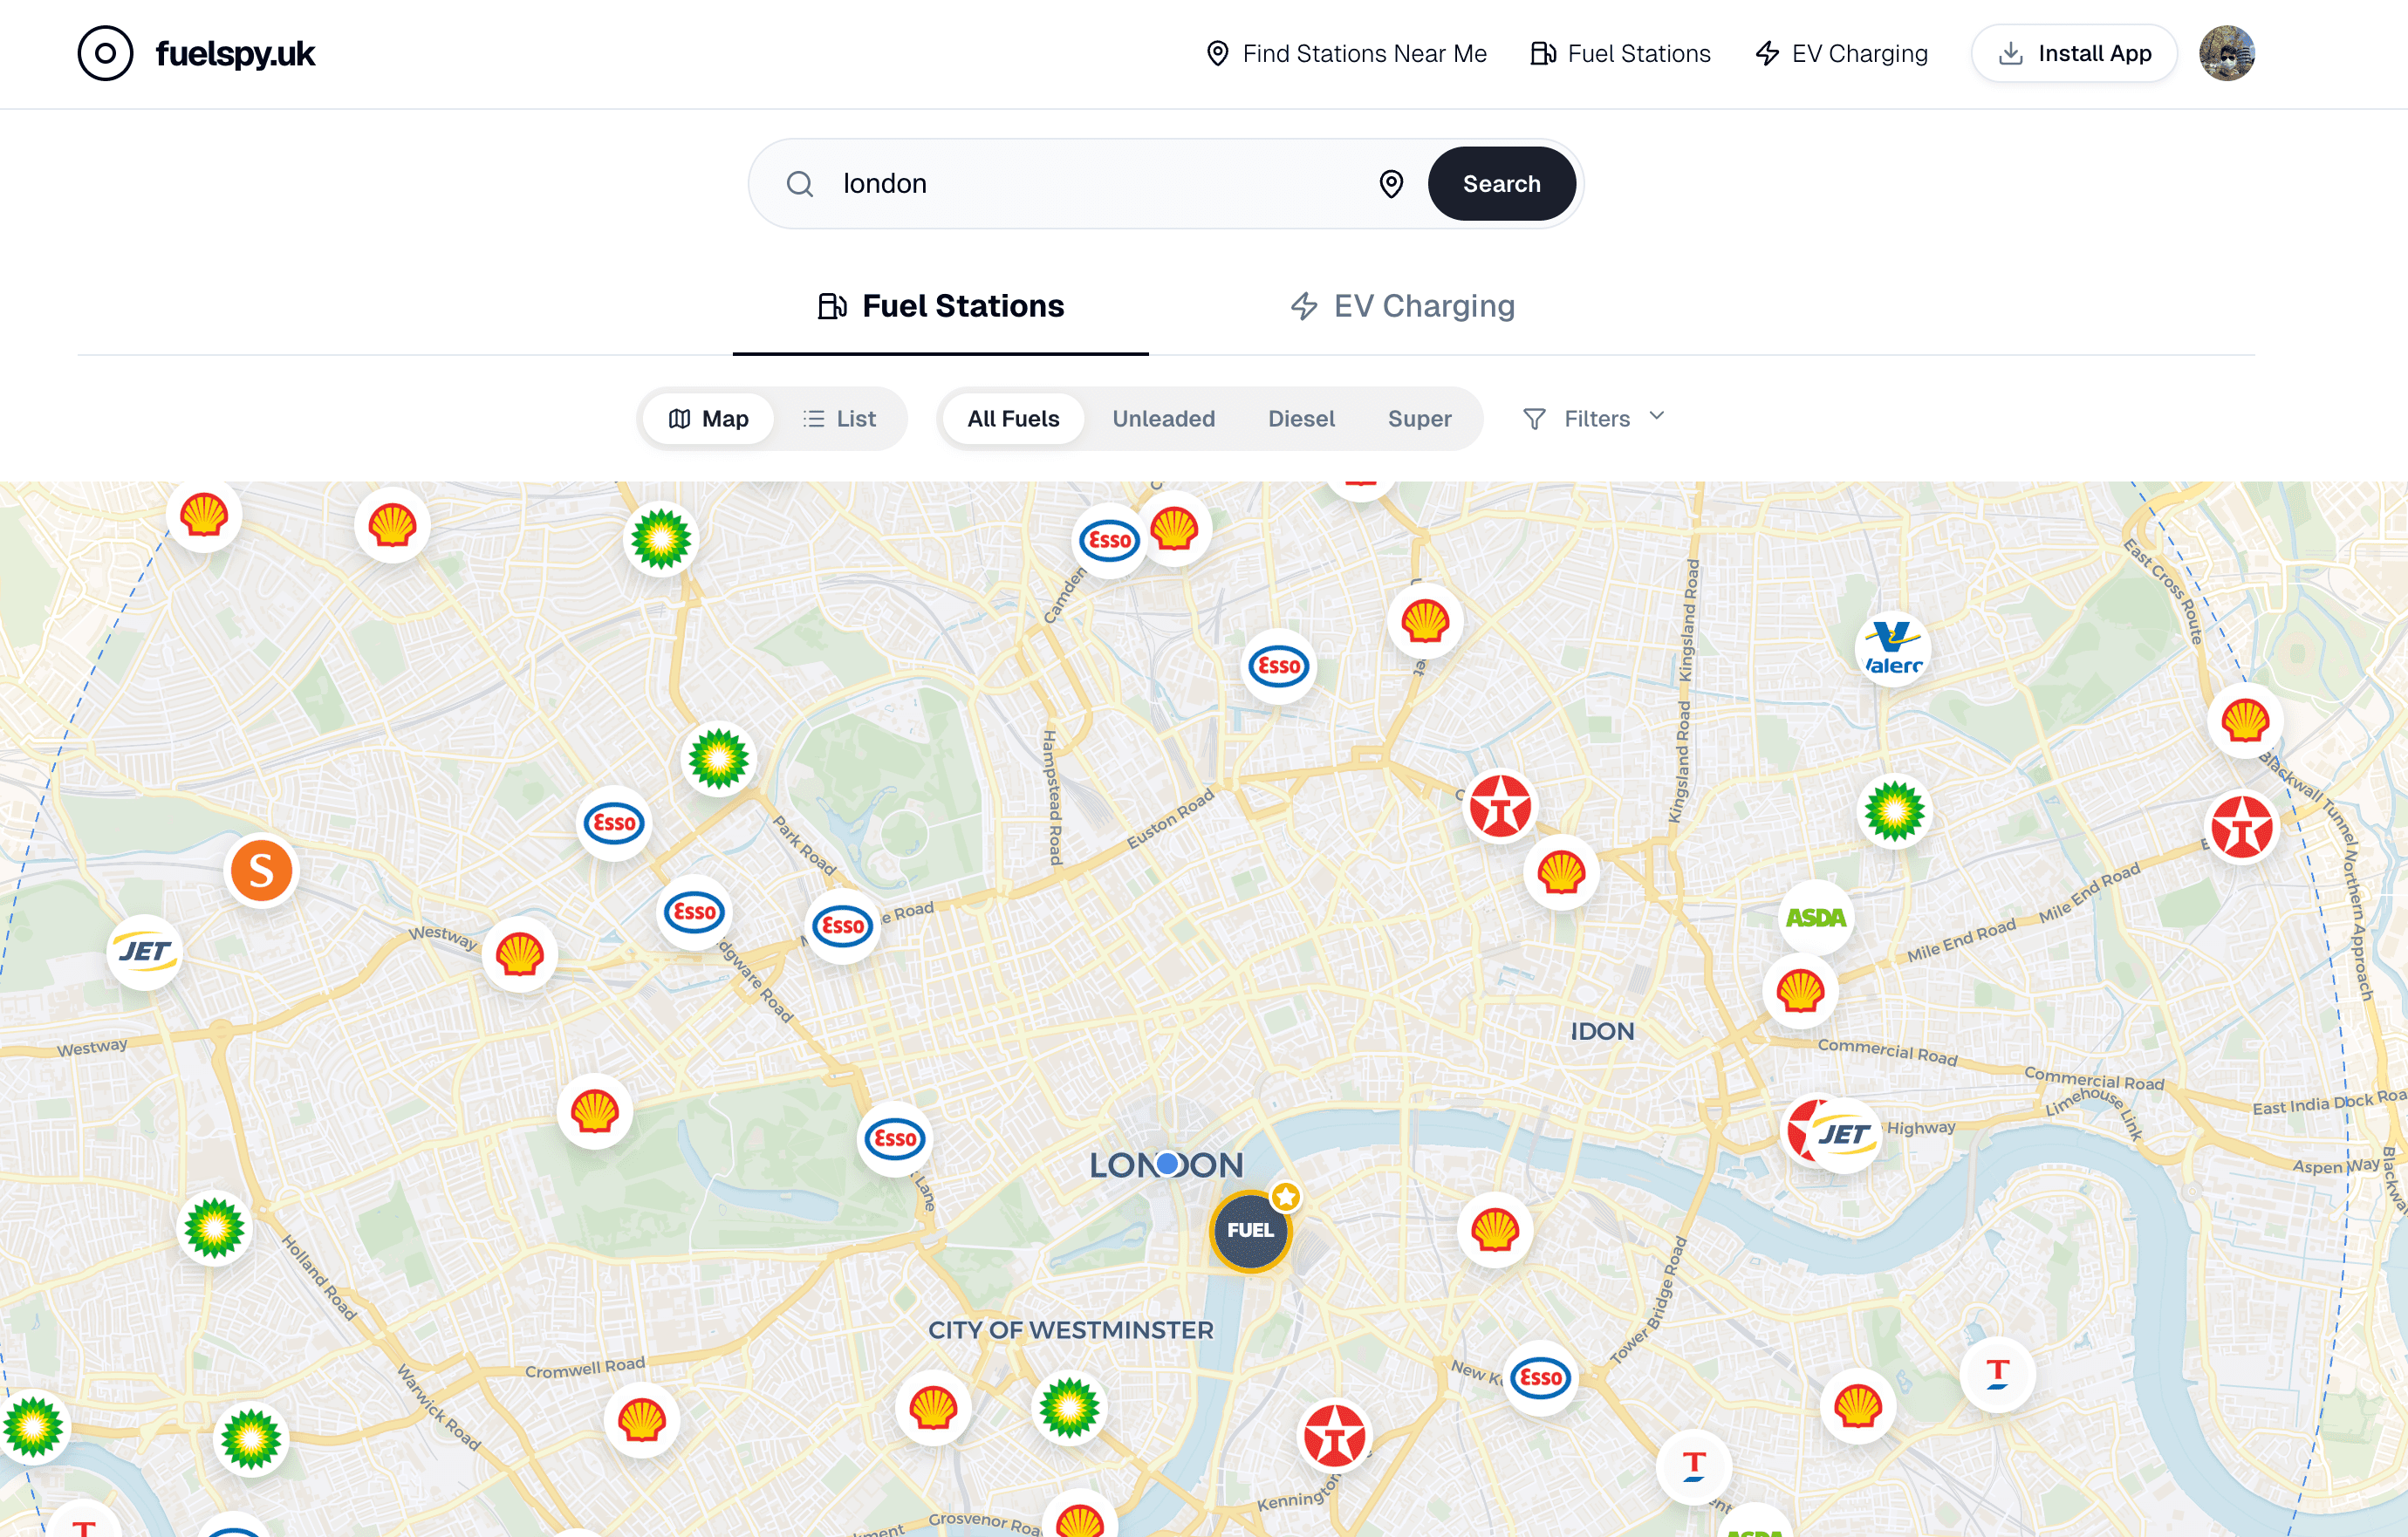Switch to List view
The width and height of the screenshot is (2408, 1537).
(x=840, y=418)
